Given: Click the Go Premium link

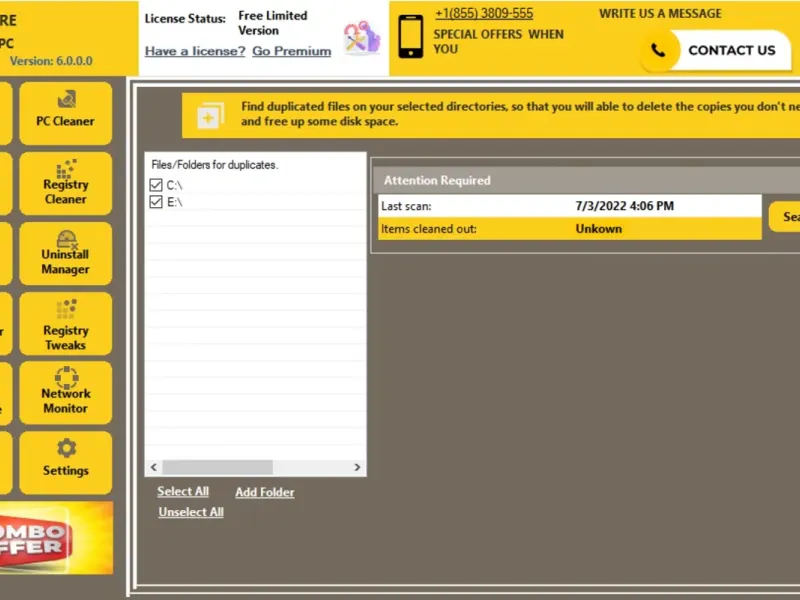Looking at the screenshot, I should [x=291, y=51].
